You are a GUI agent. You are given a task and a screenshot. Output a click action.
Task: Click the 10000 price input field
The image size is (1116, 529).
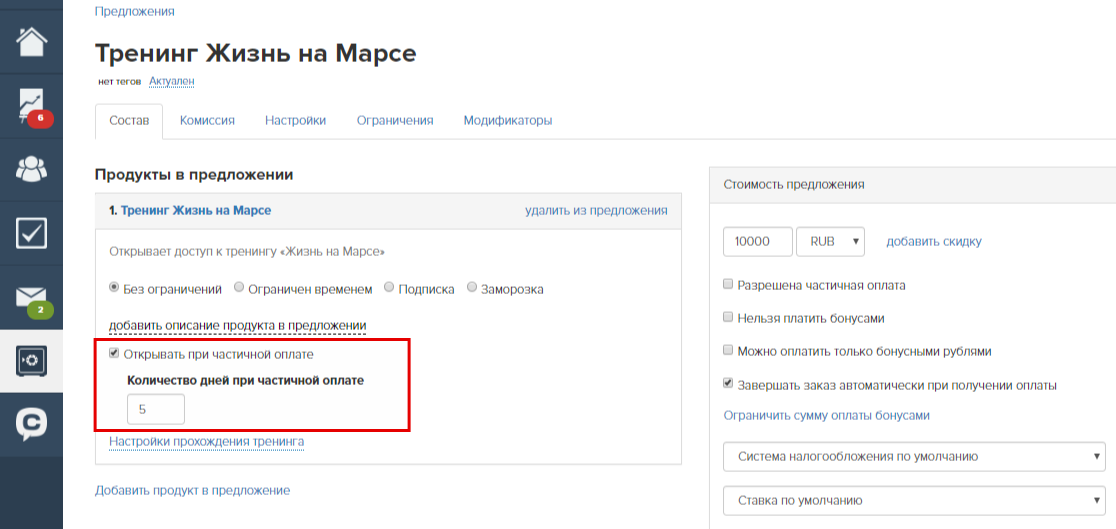758,241
